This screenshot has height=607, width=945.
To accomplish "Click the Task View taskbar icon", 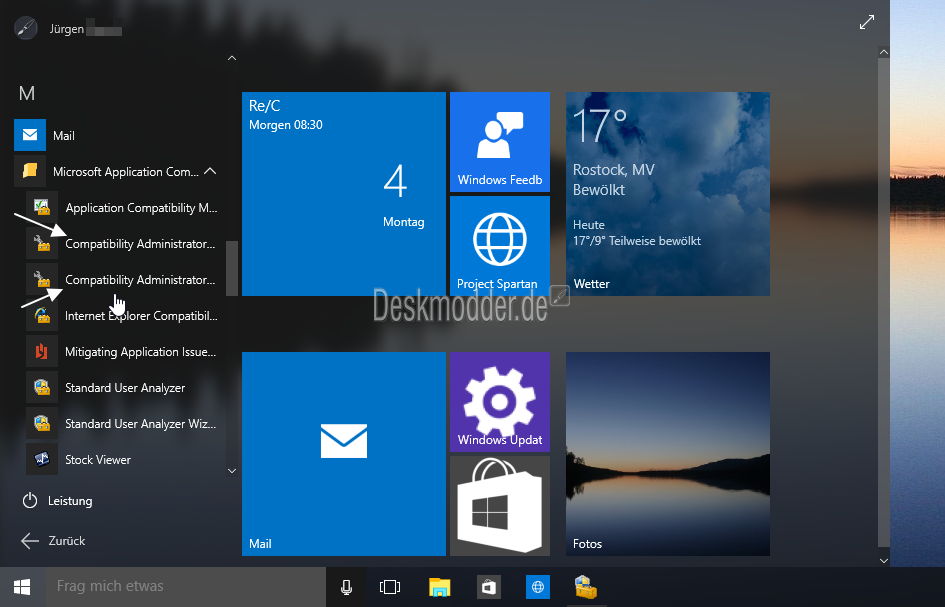I will pyautogui.click(x=390, y=587).
